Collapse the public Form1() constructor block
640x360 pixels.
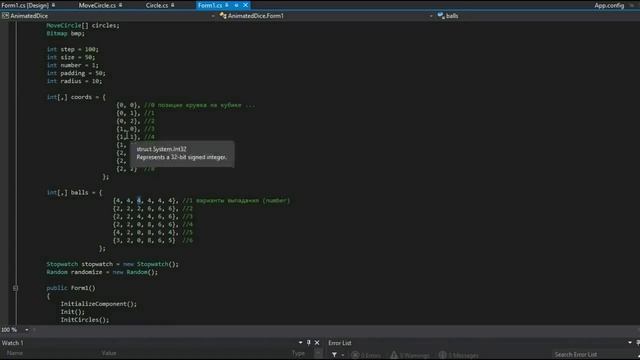click(15, 288)
